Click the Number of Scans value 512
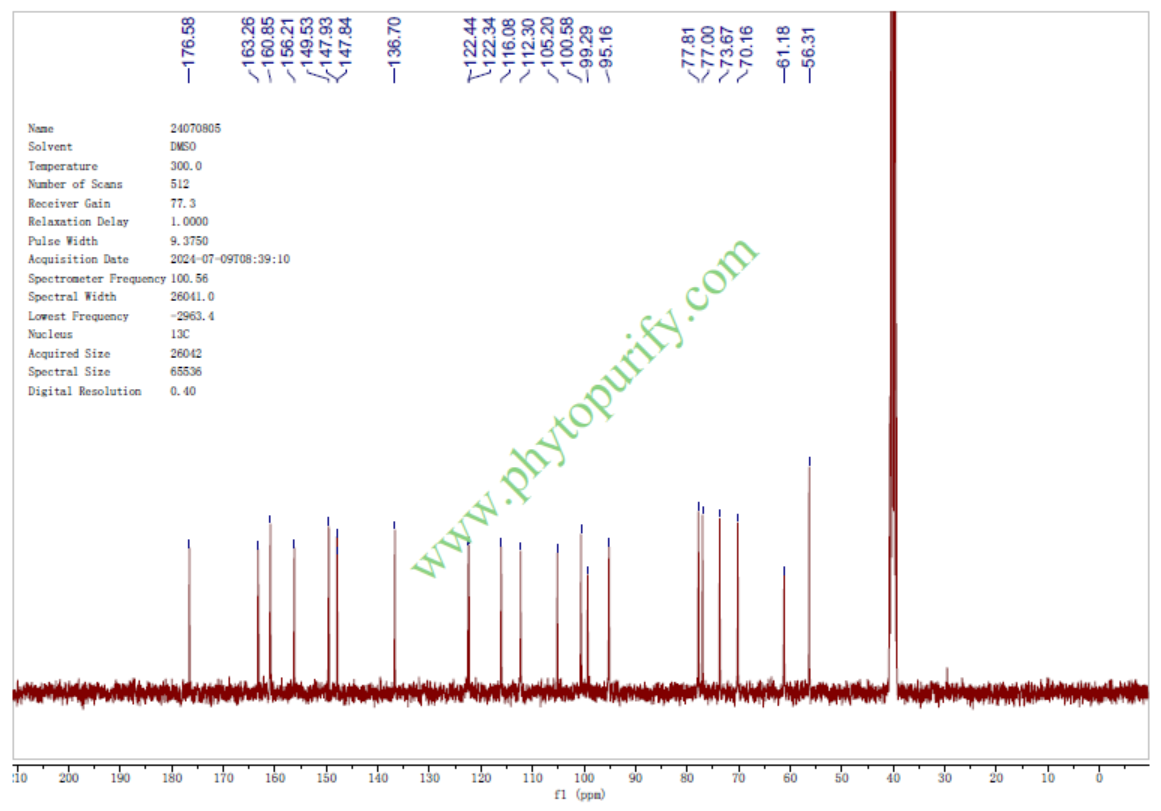The height and width of the screenshot is (811, 1161). tap(180, 184)
